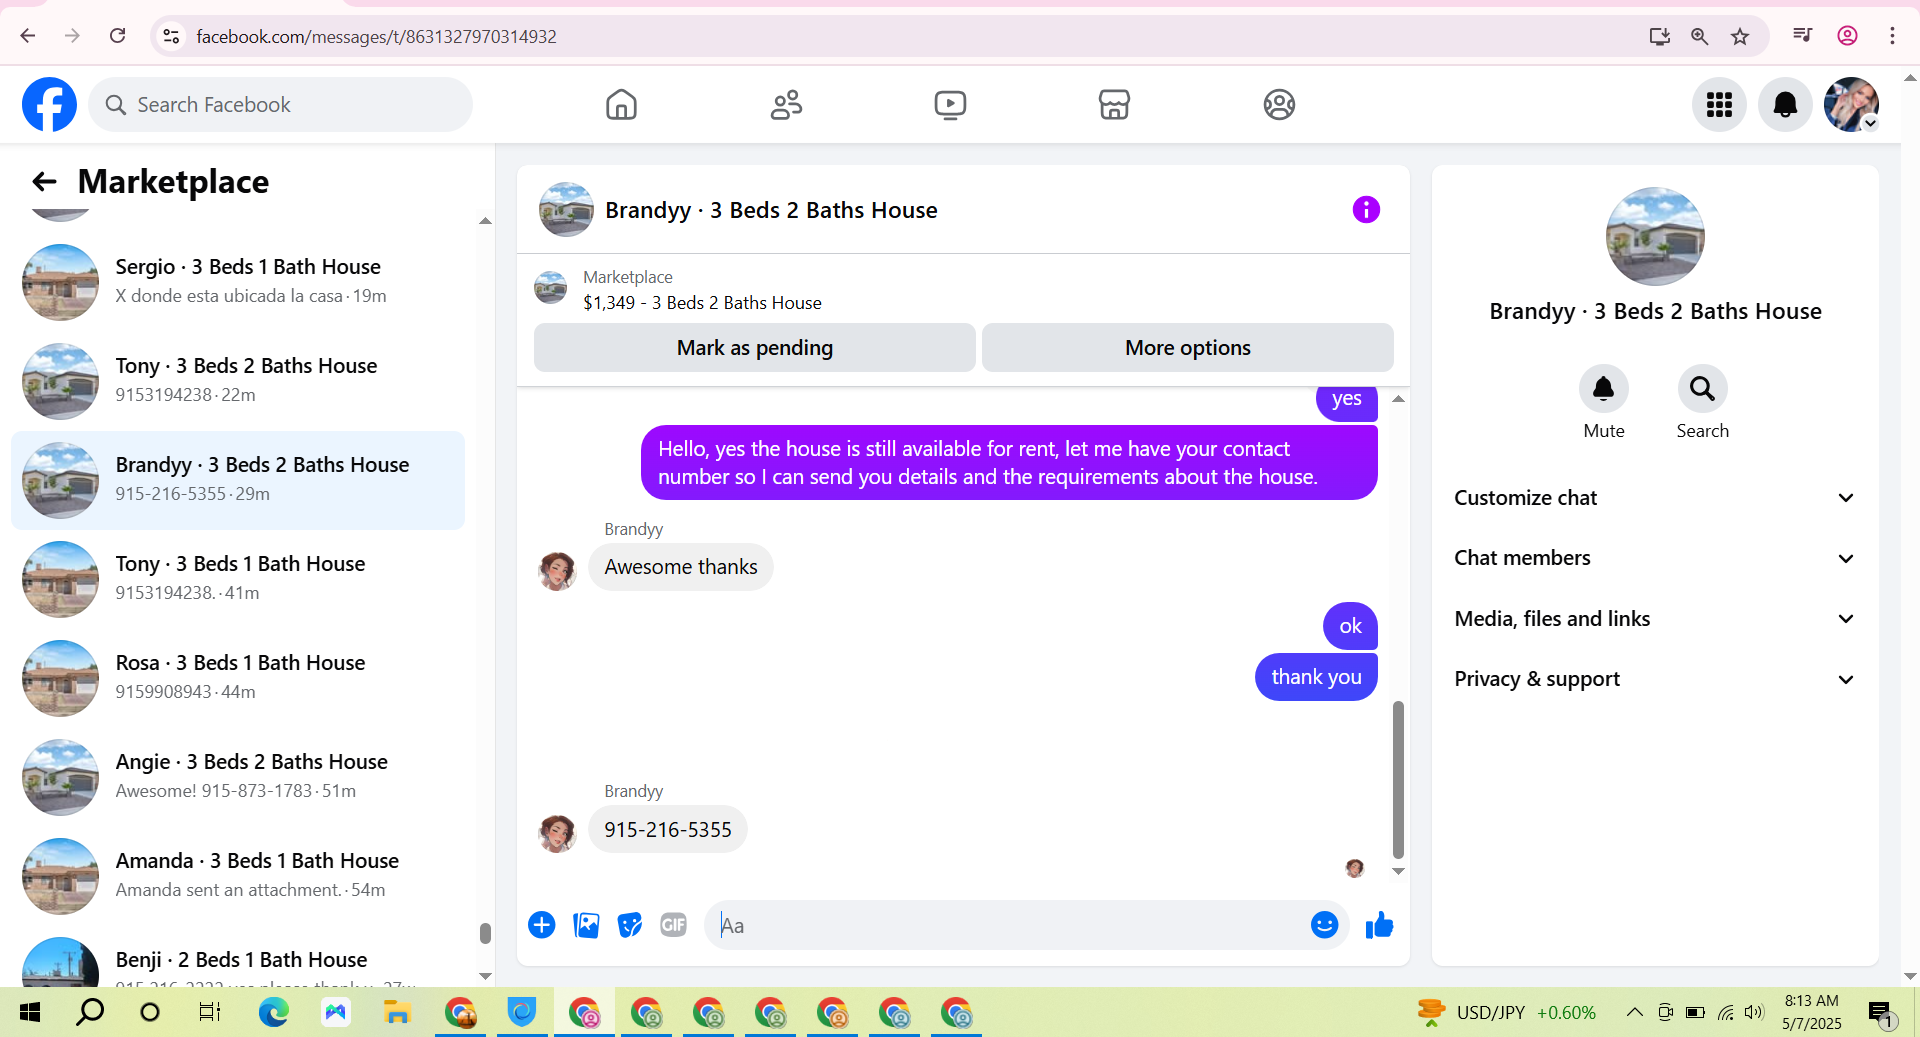Open the notifications bell icon
This screenshot has height=1037, width=1920.
(1785, 104)
